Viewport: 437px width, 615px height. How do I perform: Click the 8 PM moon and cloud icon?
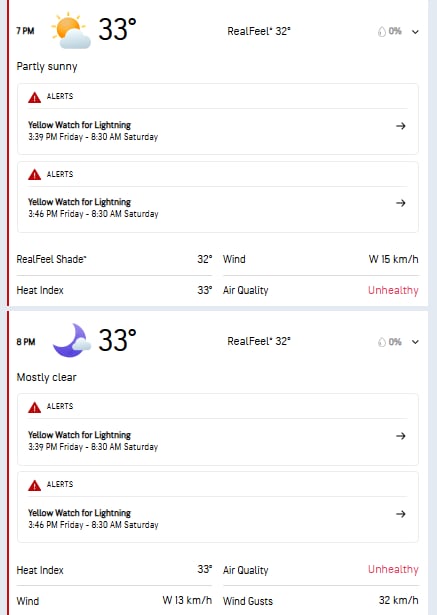tap(72, 340)
